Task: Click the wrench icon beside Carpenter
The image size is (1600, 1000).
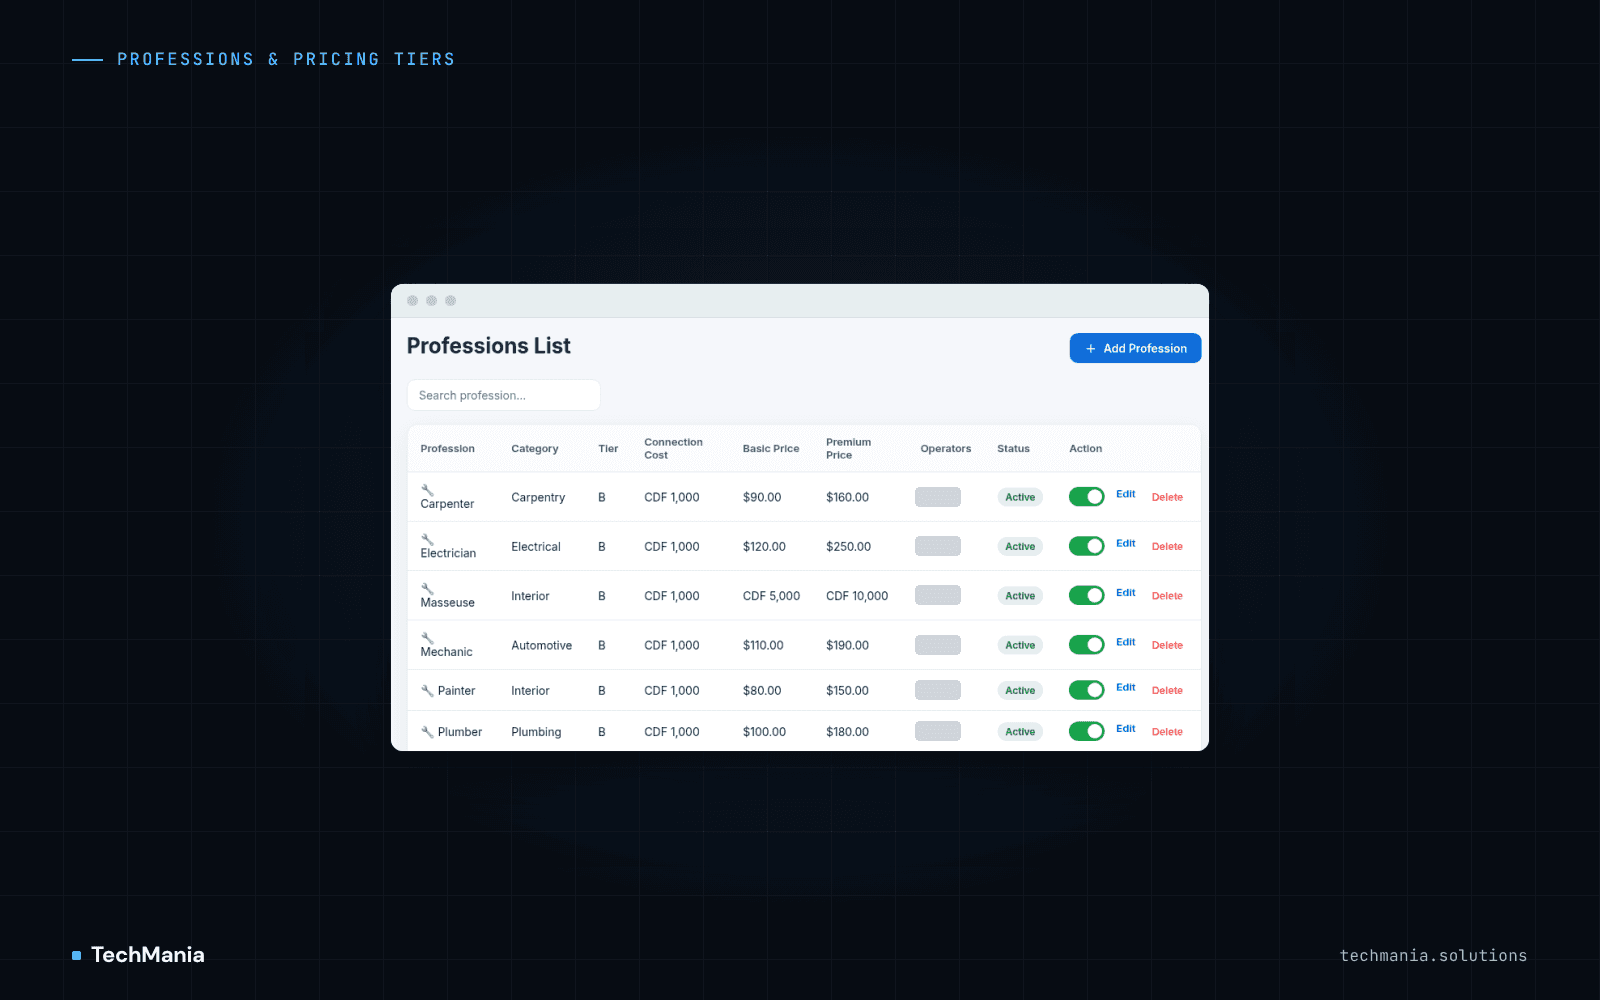Action: [427, 490]
